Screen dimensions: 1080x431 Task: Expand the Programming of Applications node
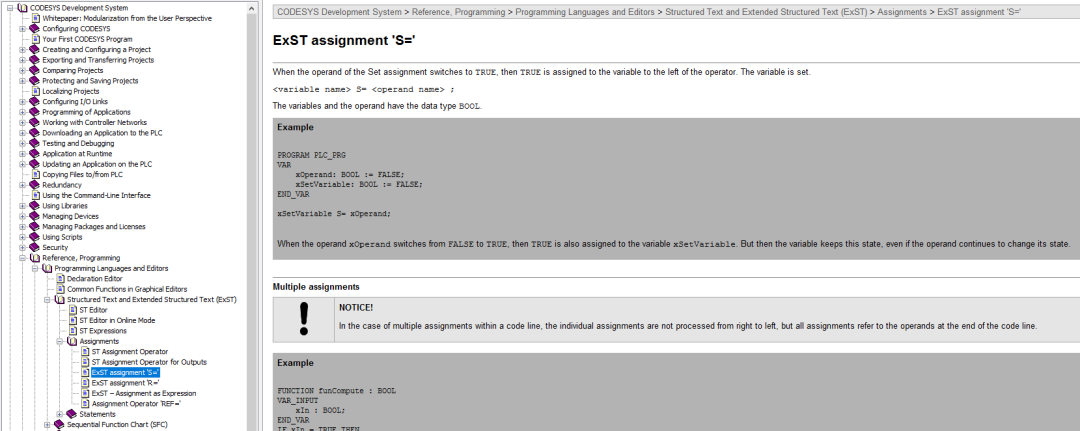click(x=23, y=112)
